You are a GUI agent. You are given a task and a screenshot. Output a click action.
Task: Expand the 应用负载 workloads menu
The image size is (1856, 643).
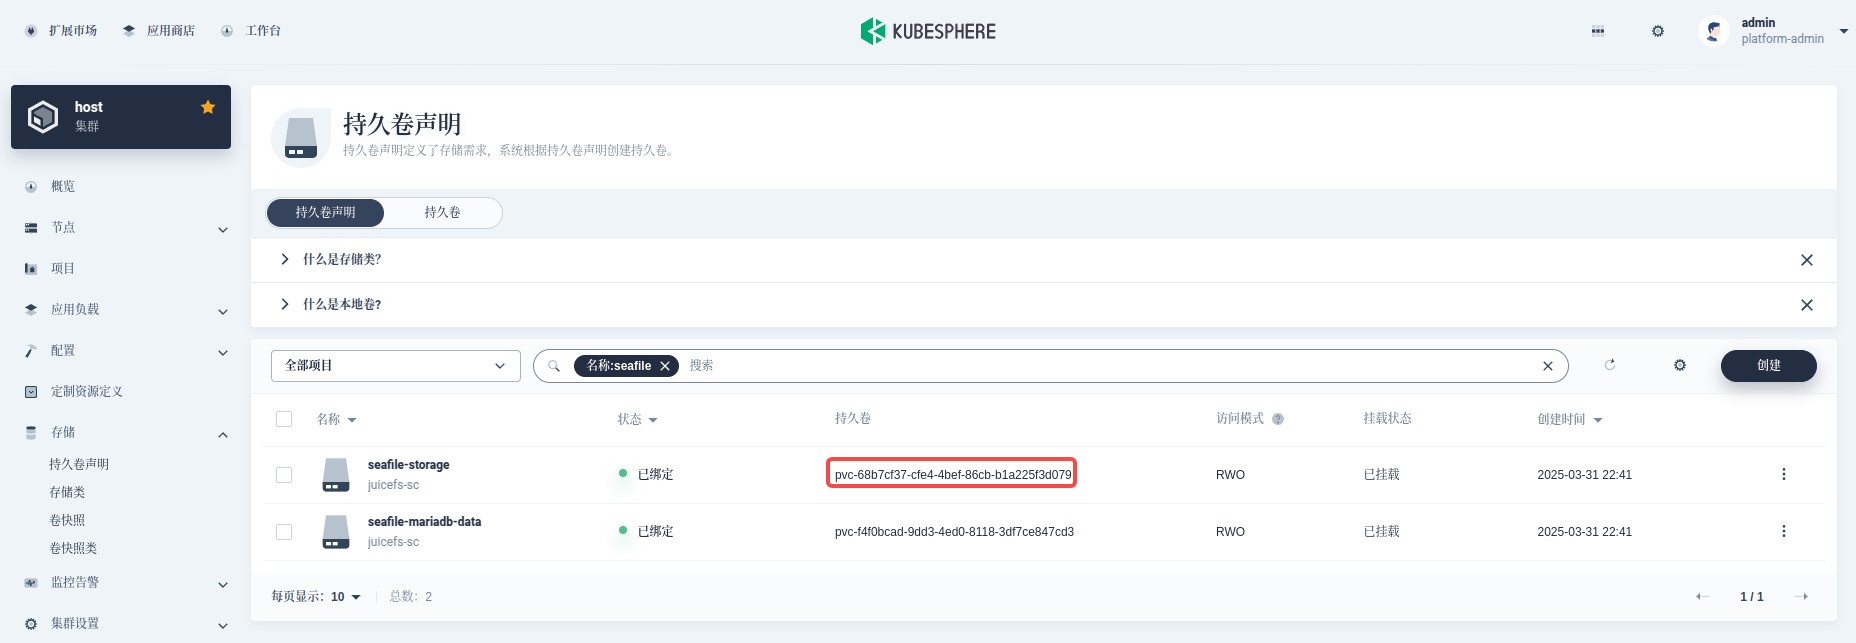point(223,311)
